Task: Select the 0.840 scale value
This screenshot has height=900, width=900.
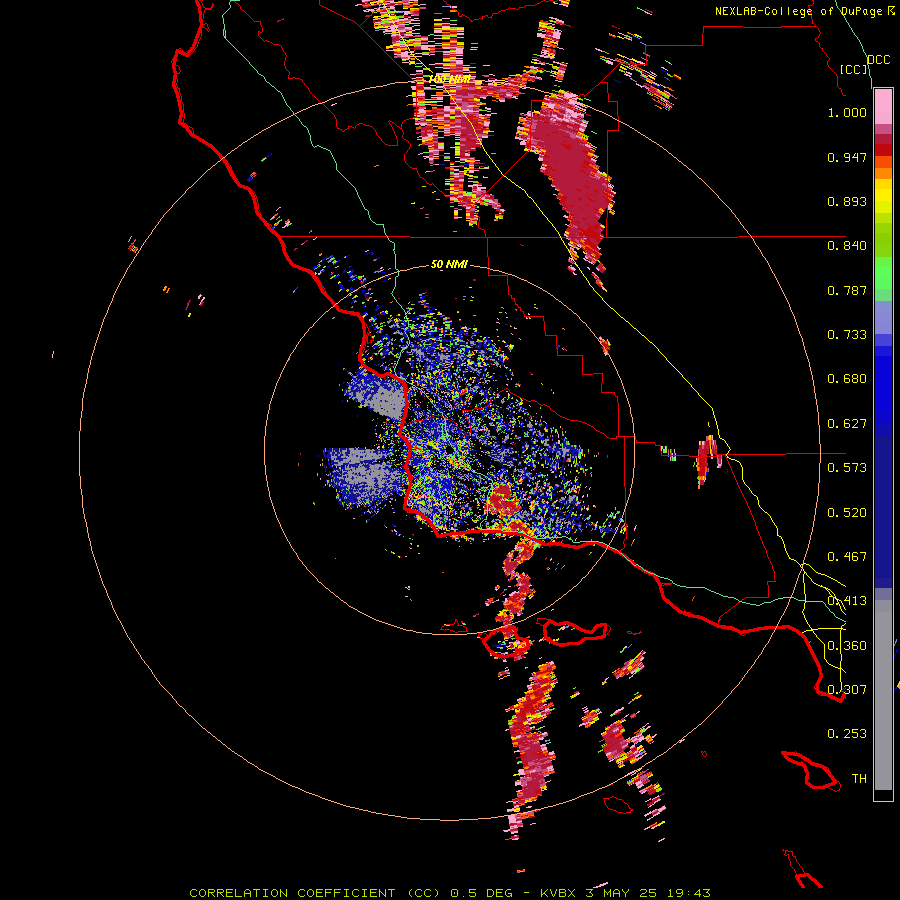Action: click(847, 246)
